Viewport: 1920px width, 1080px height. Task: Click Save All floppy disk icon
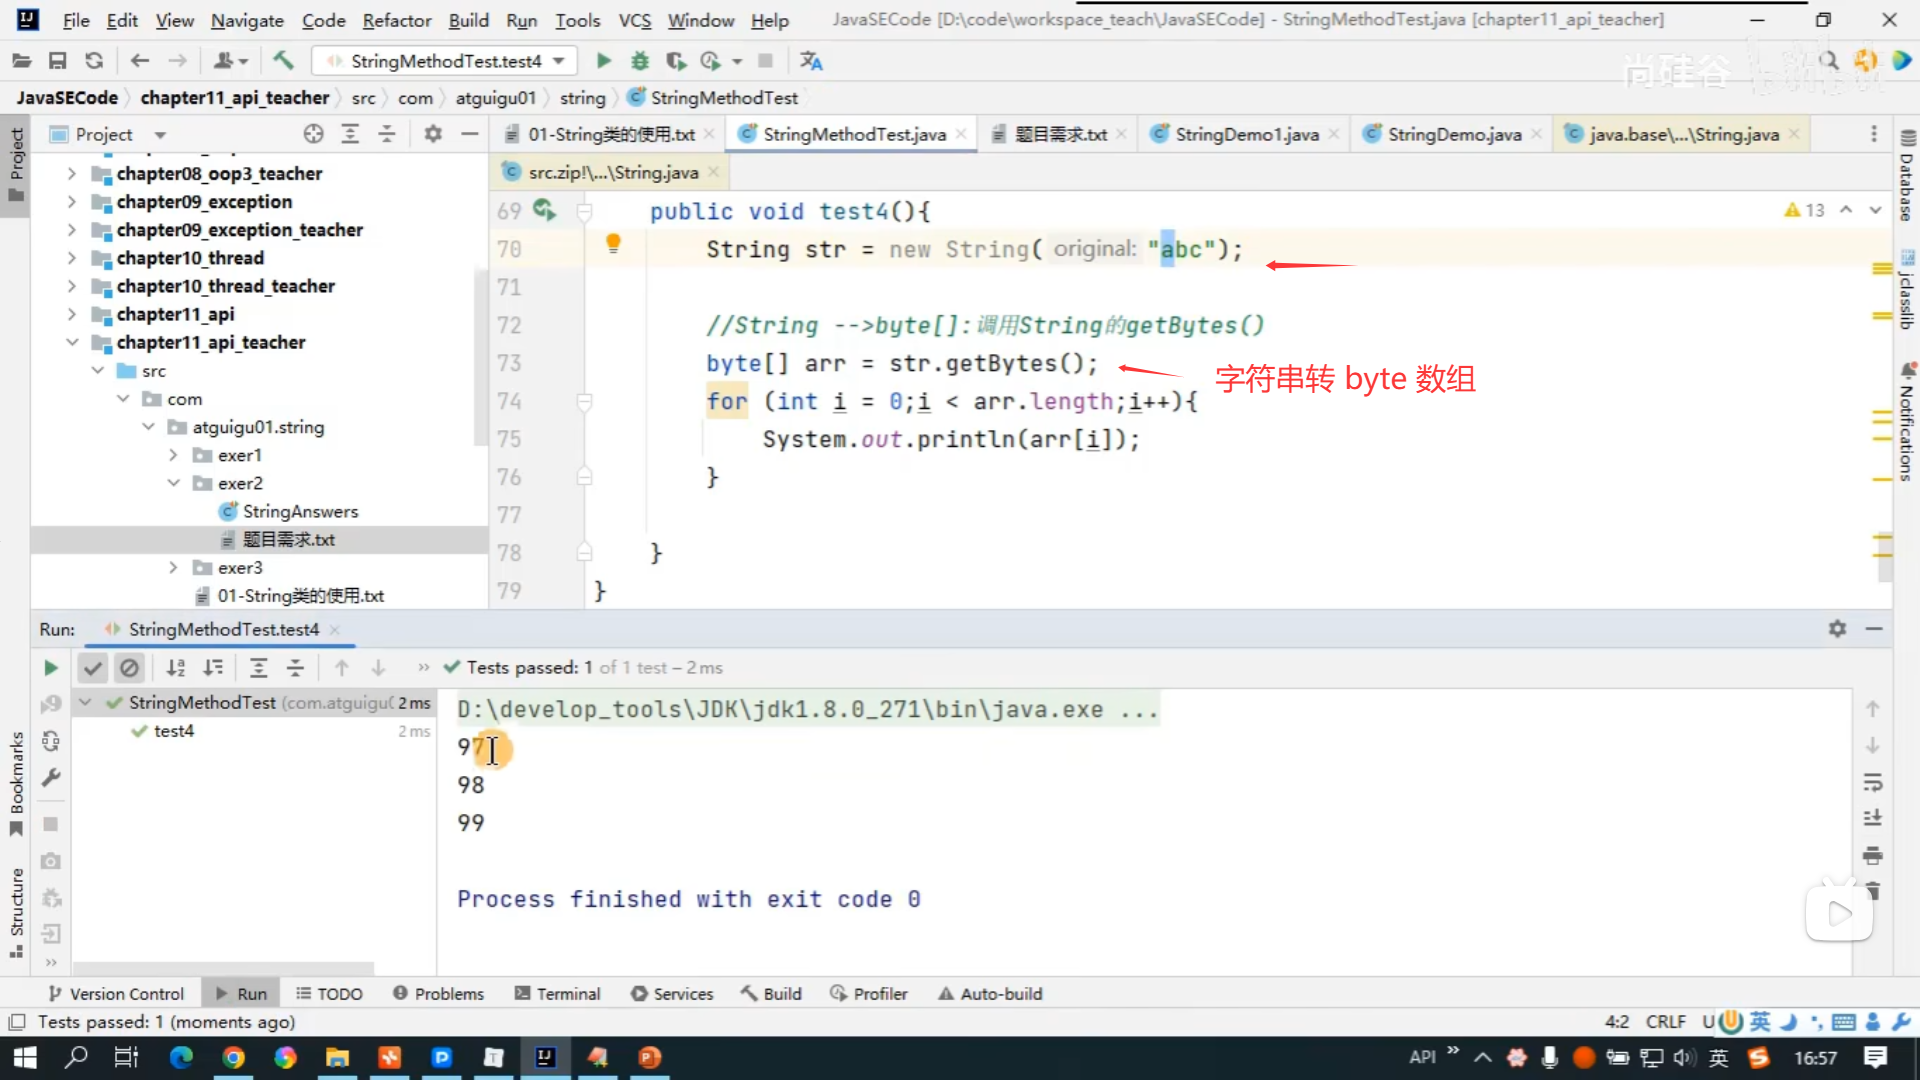[57, 61]
